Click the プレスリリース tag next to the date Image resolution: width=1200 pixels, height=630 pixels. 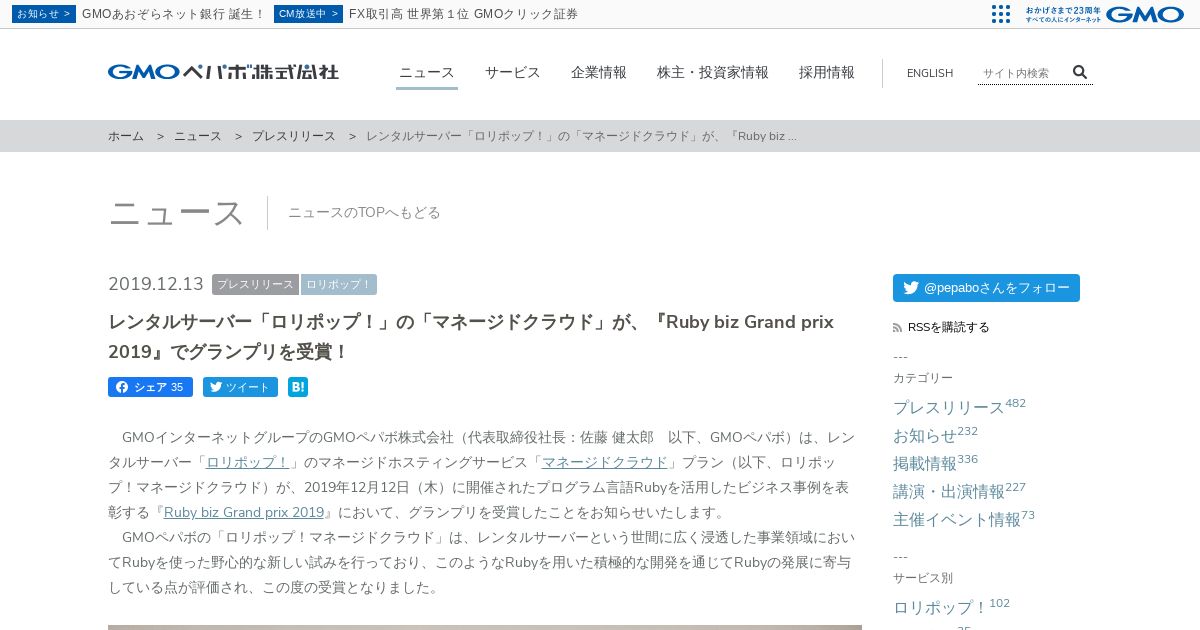tap(255, 285)
